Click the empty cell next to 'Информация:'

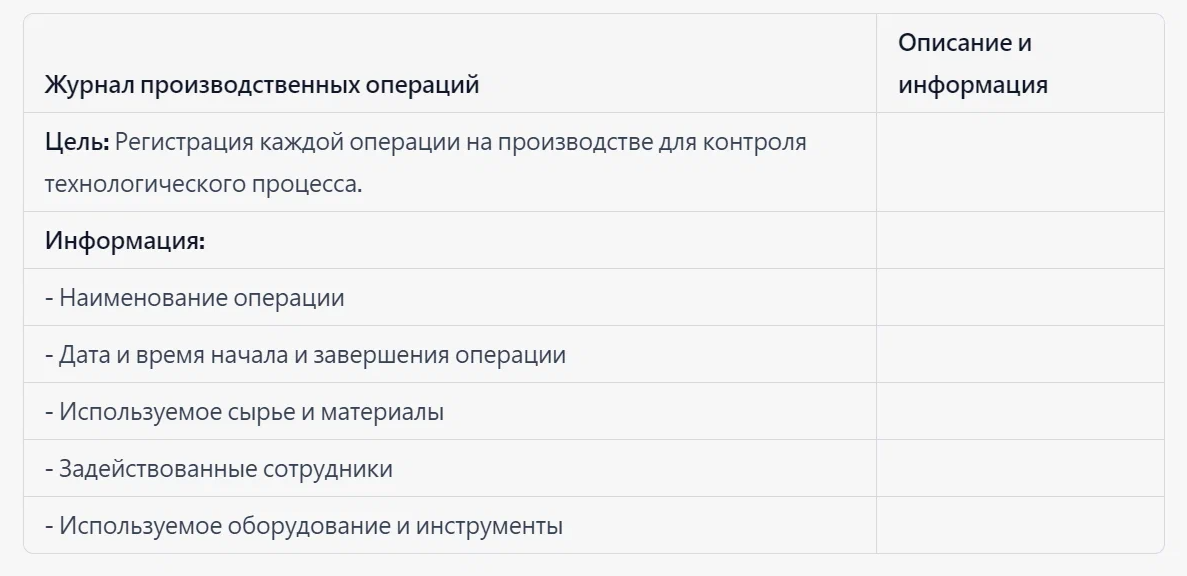(x=1020, y=240)
